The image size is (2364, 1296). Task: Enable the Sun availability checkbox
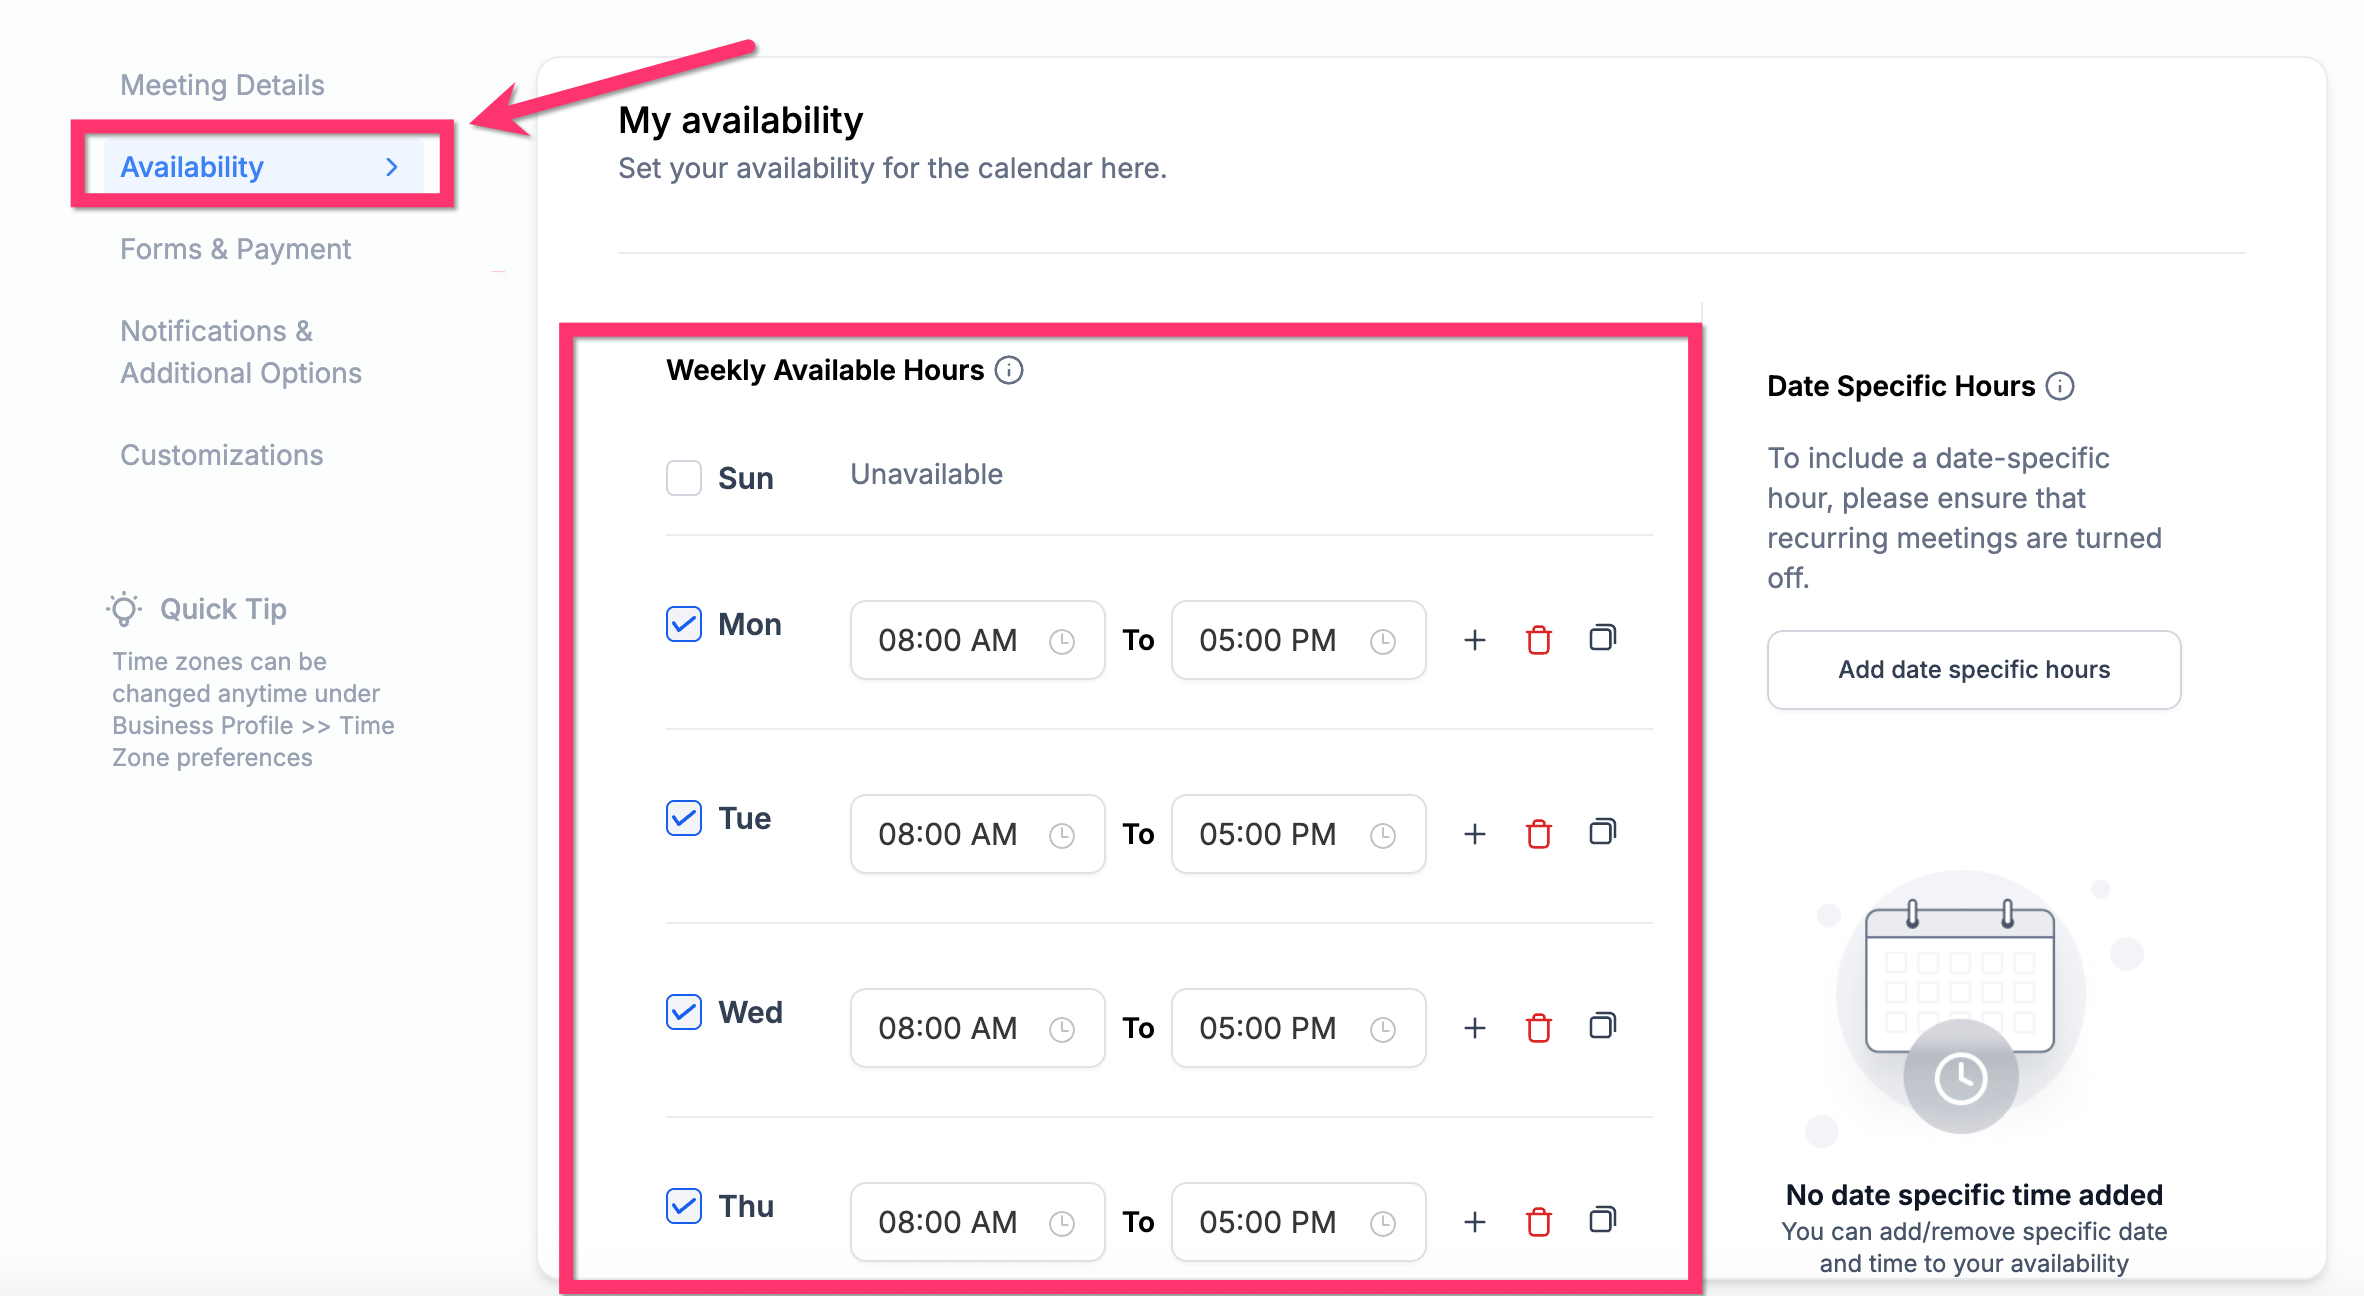pos(684,478)
